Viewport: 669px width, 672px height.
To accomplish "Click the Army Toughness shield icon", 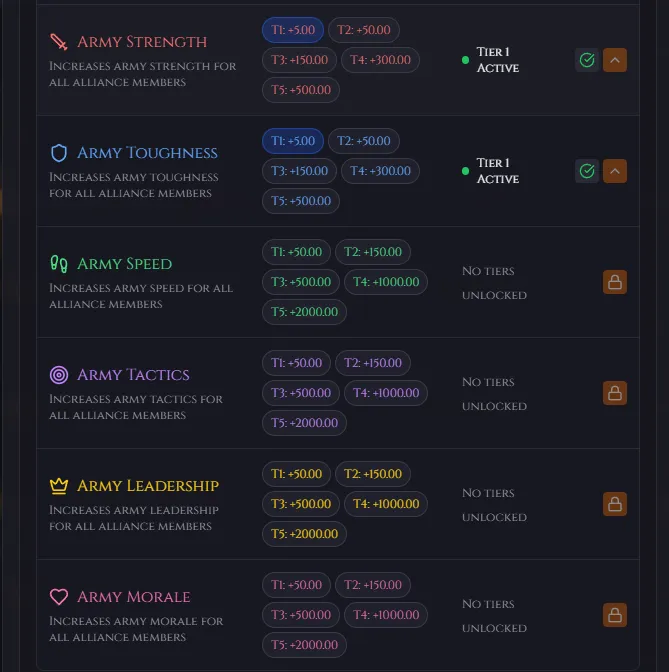I will click(59, 153).
